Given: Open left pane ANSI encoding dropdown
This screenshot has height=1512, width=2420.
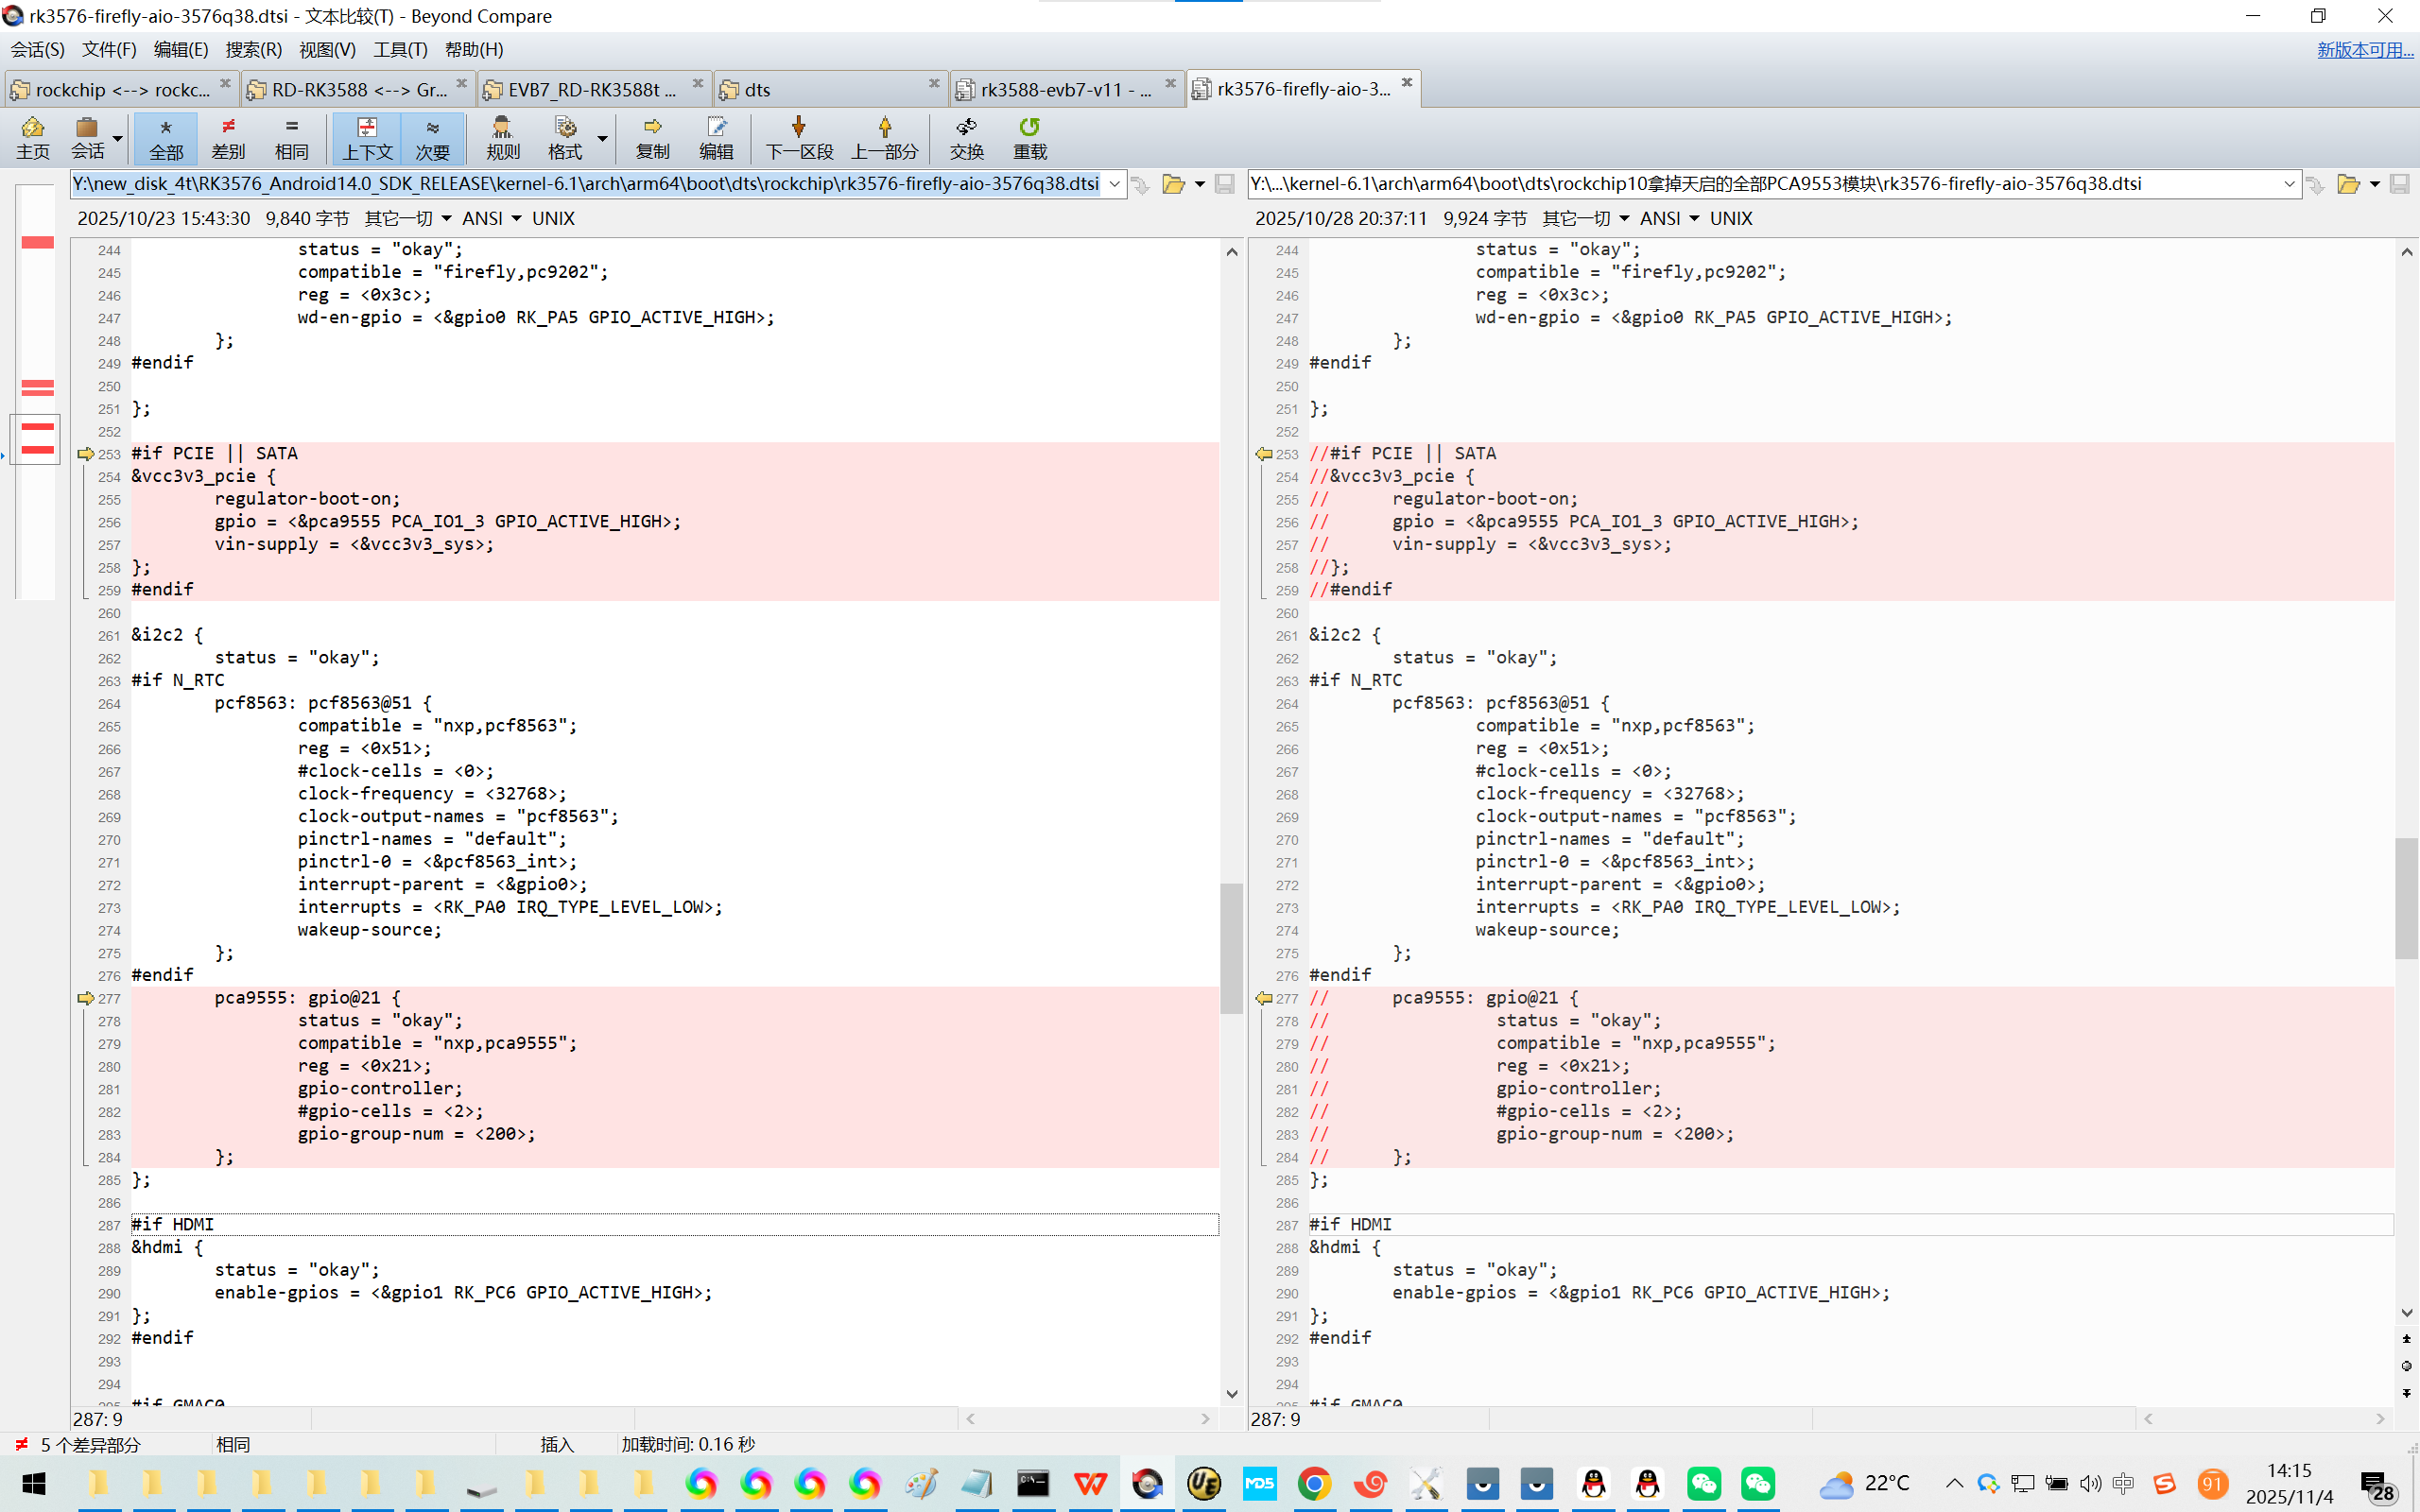Looking at the screenshot, I should pos(516,218).
